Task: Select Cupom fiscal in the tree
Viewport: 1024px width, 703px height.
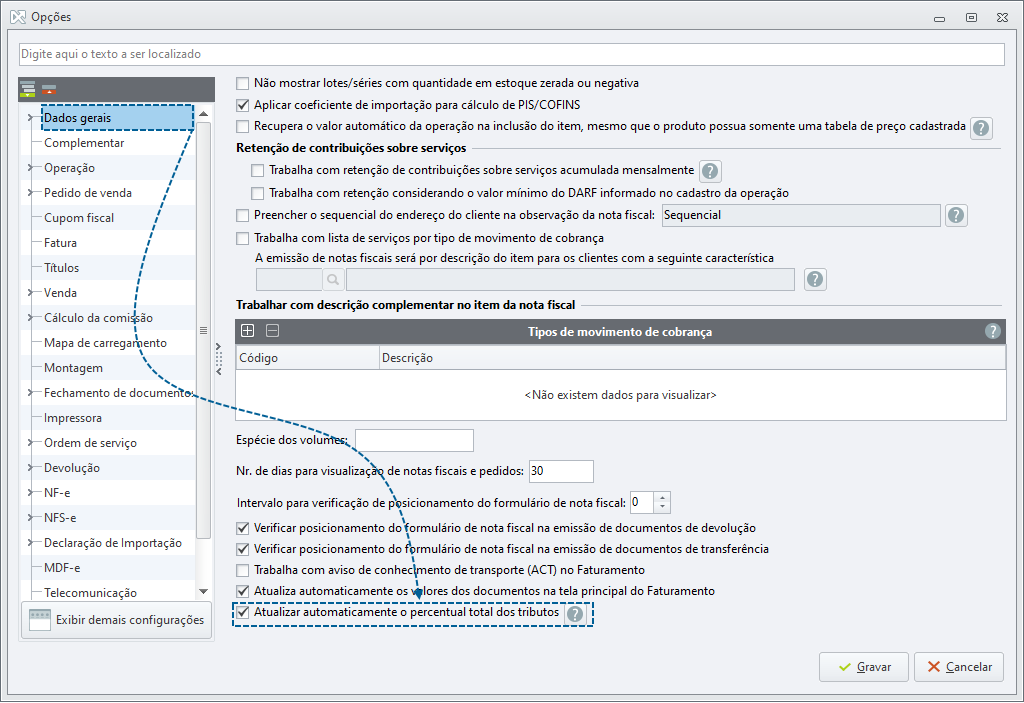Action: (x=79, y=218)
